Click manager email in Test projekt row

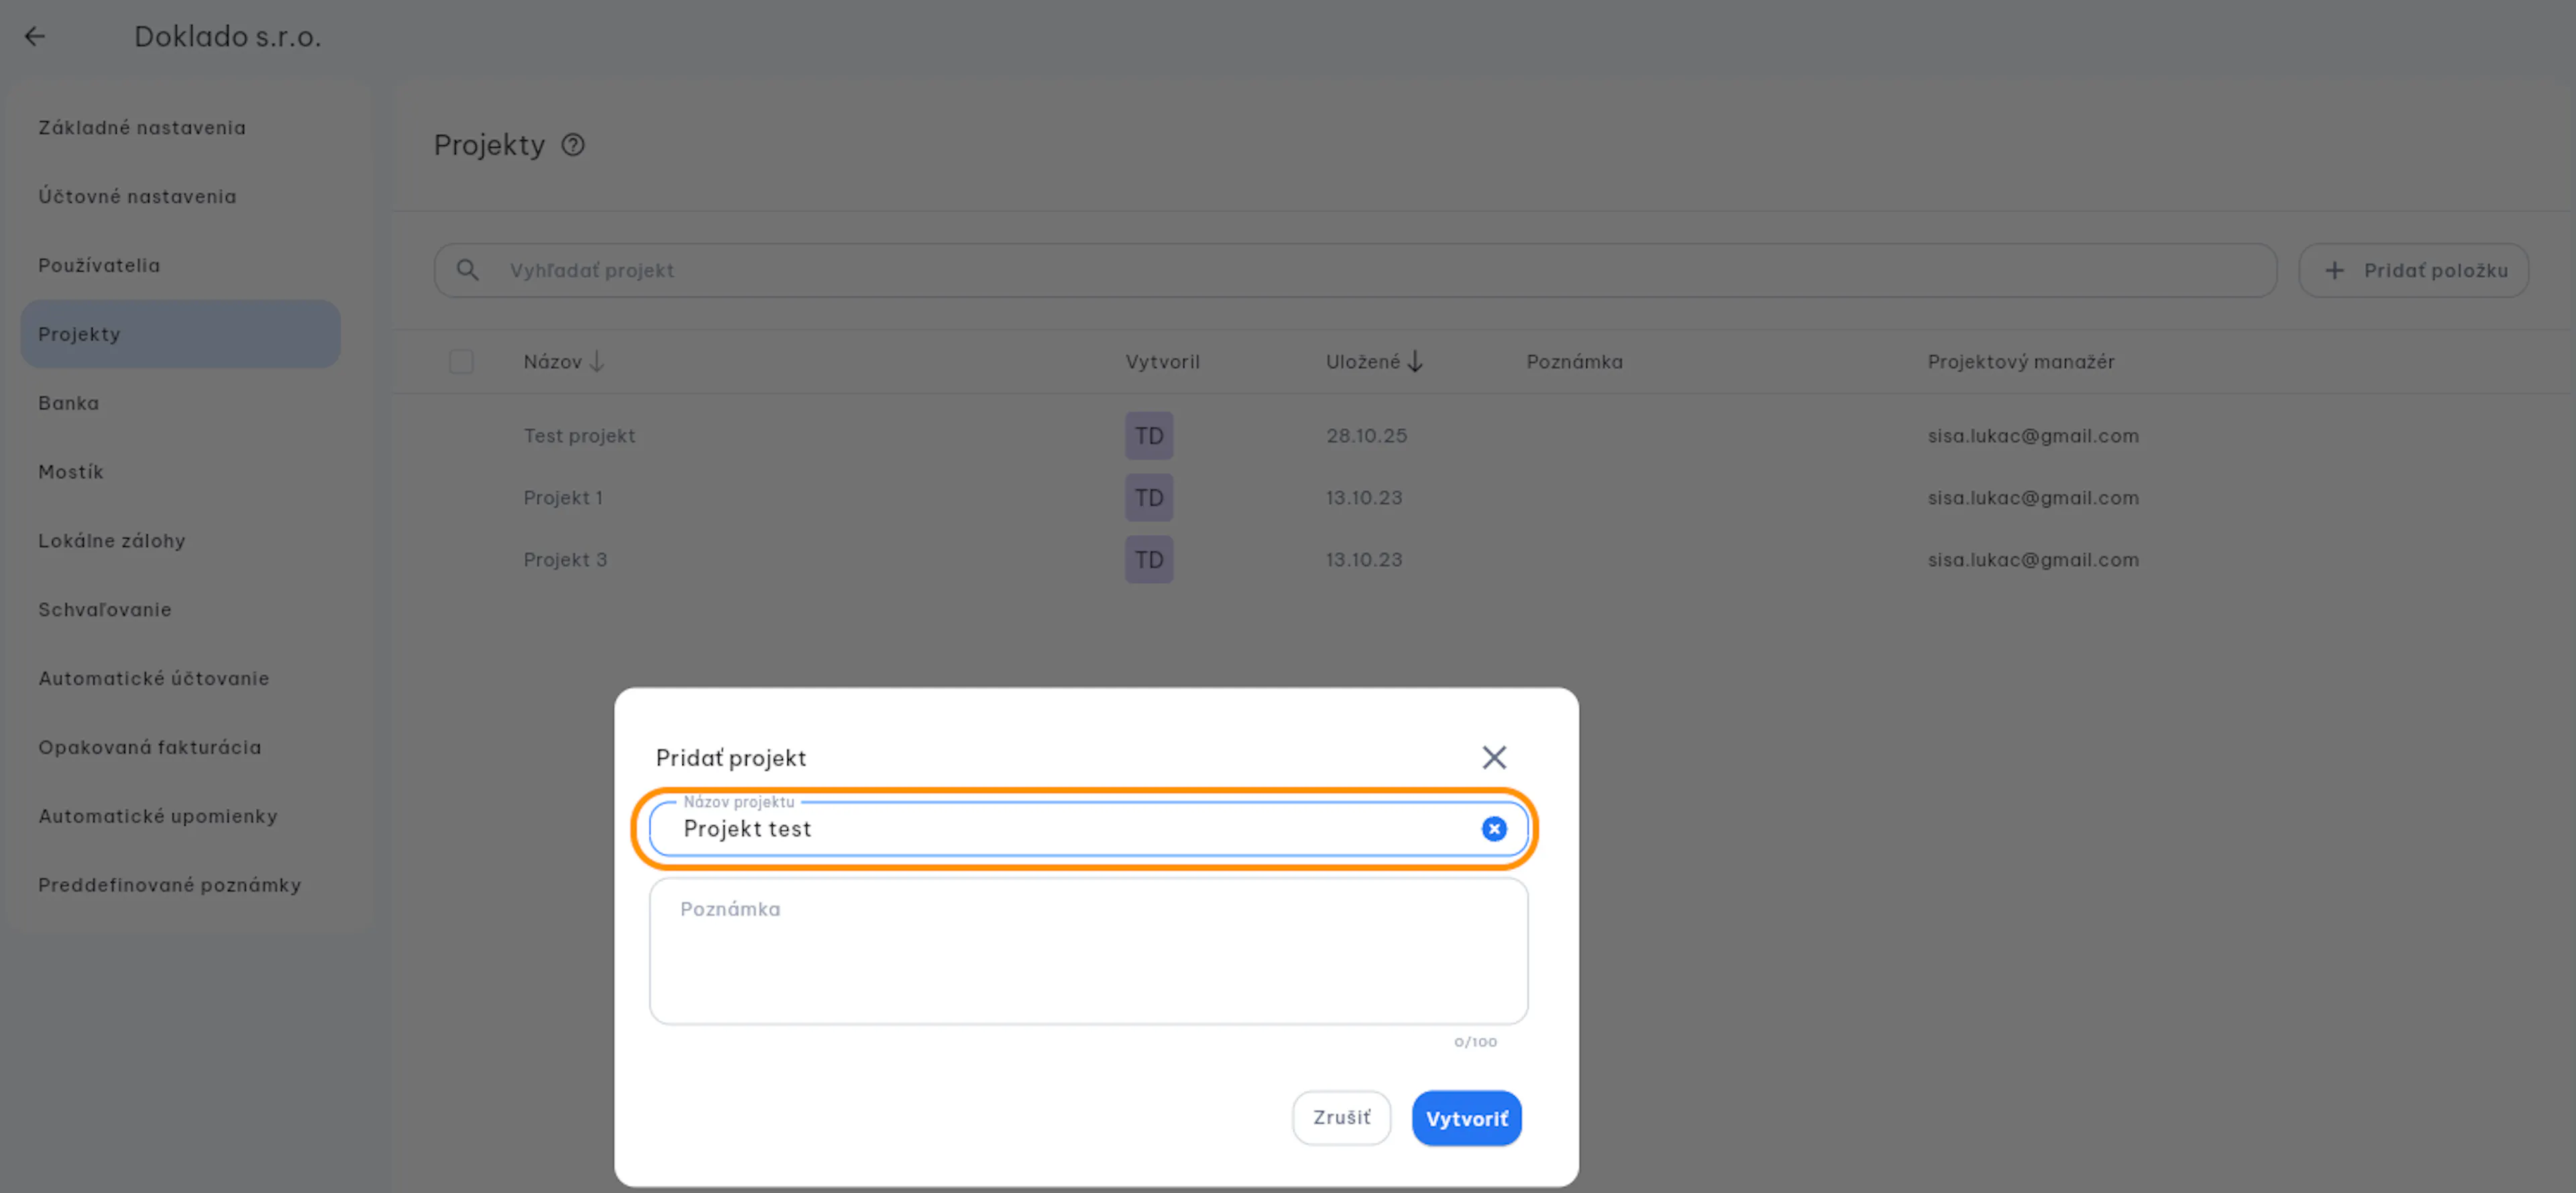2033,436
